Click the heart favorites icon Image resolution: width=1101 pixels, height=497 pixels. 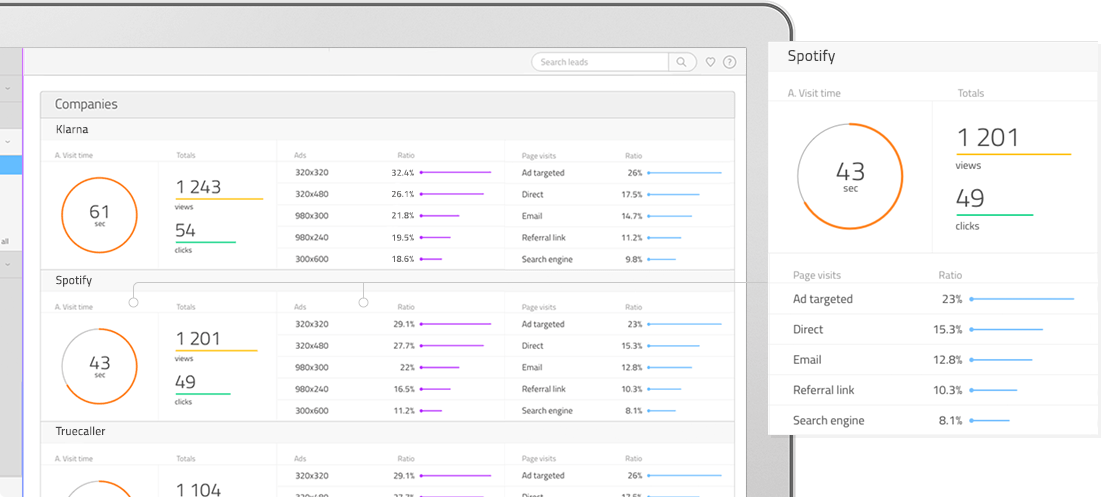click(710, 62)
